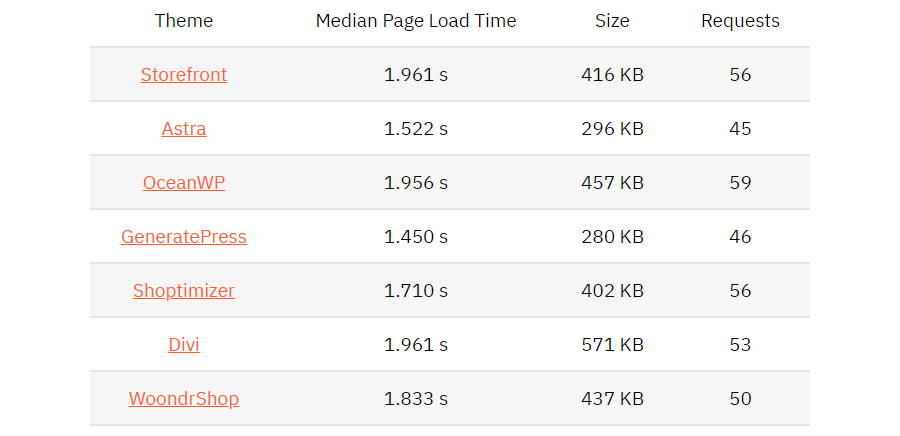This screenshot has height=436, width=900.
Task: Click the OceanWP theme link
Action: [184, 183]
